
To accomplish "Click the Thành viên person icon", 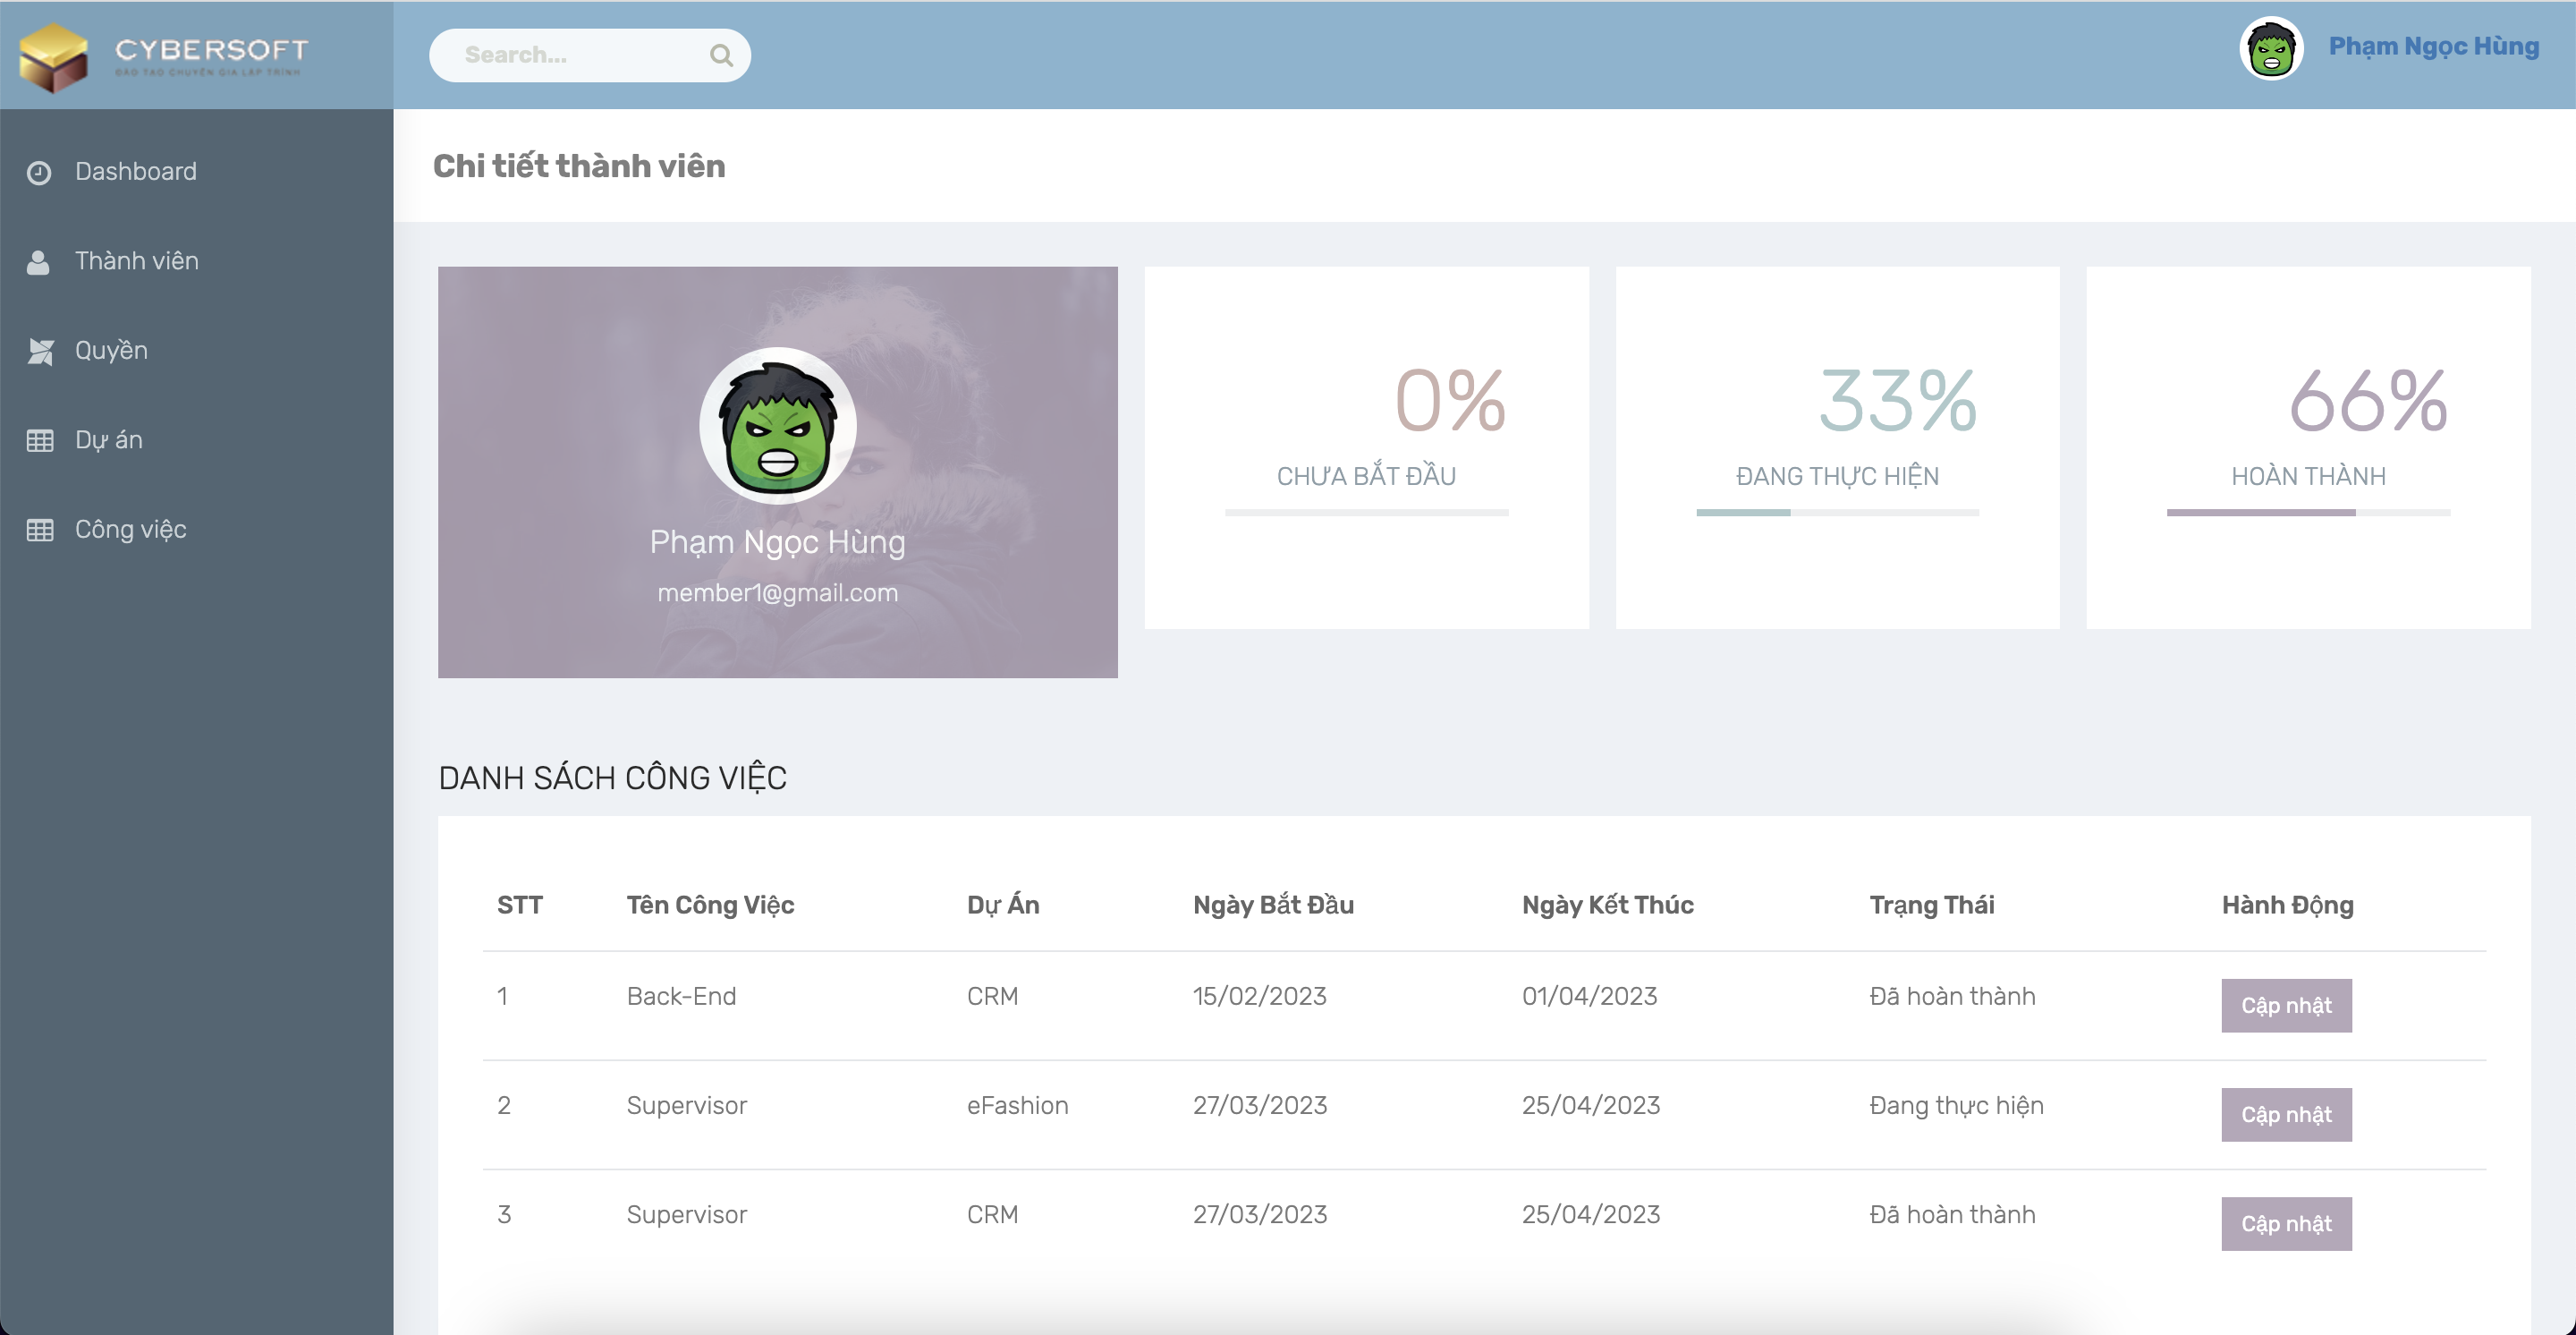I will pos(38,262).
